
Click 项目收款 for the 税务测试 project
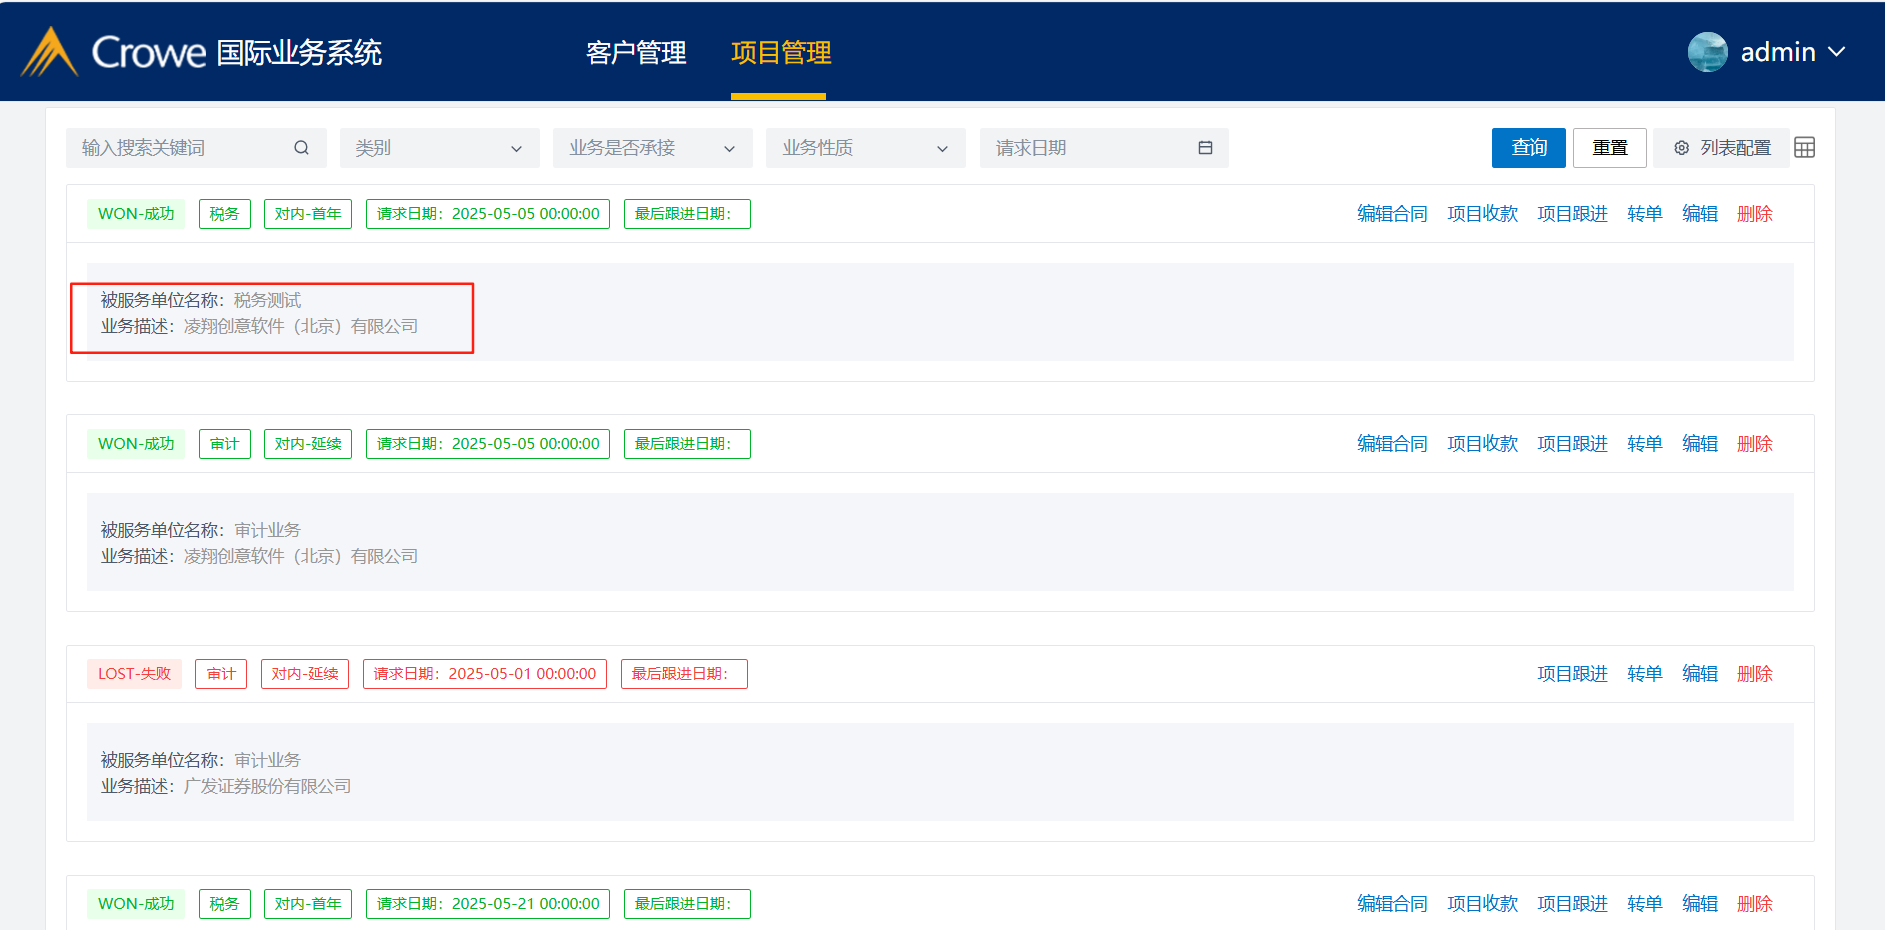(1482, 214)
